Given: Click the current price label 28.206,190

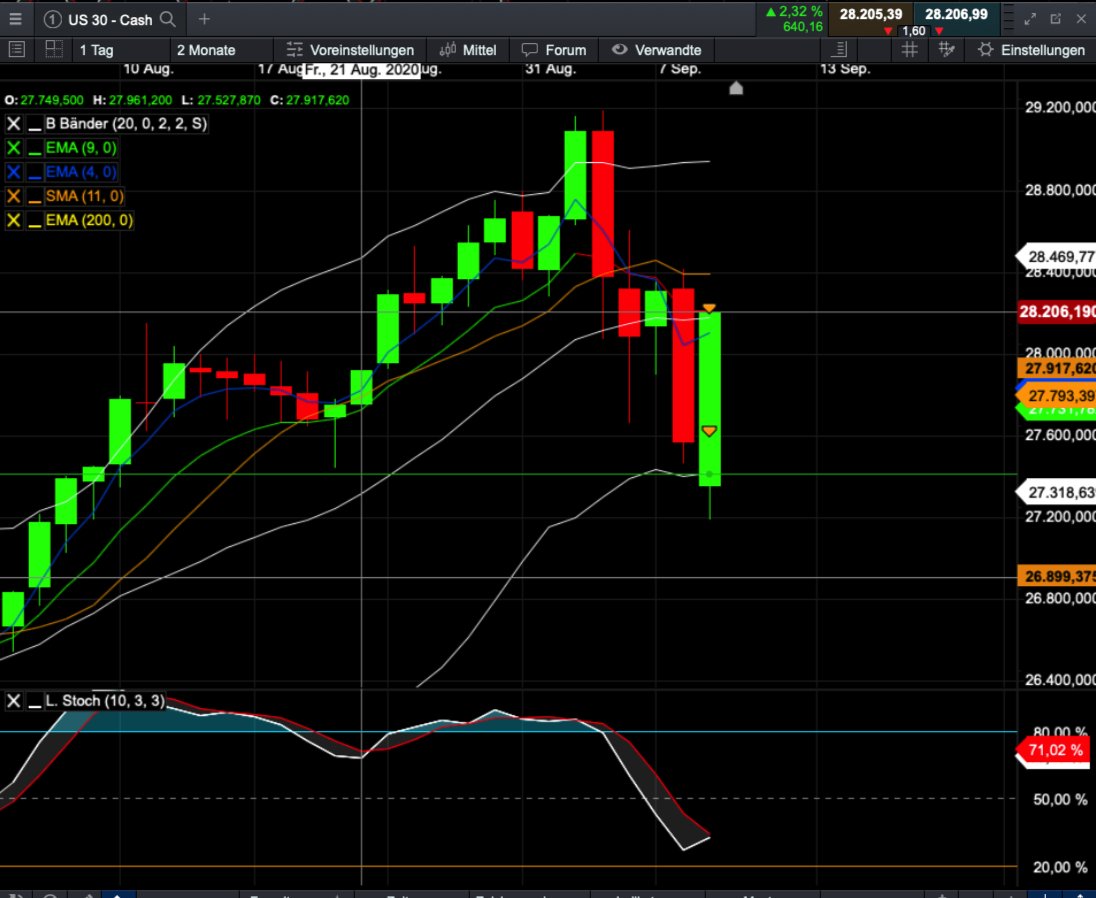Looking at the screenshot, I should pyautogui.click(x=1056, y=311).
